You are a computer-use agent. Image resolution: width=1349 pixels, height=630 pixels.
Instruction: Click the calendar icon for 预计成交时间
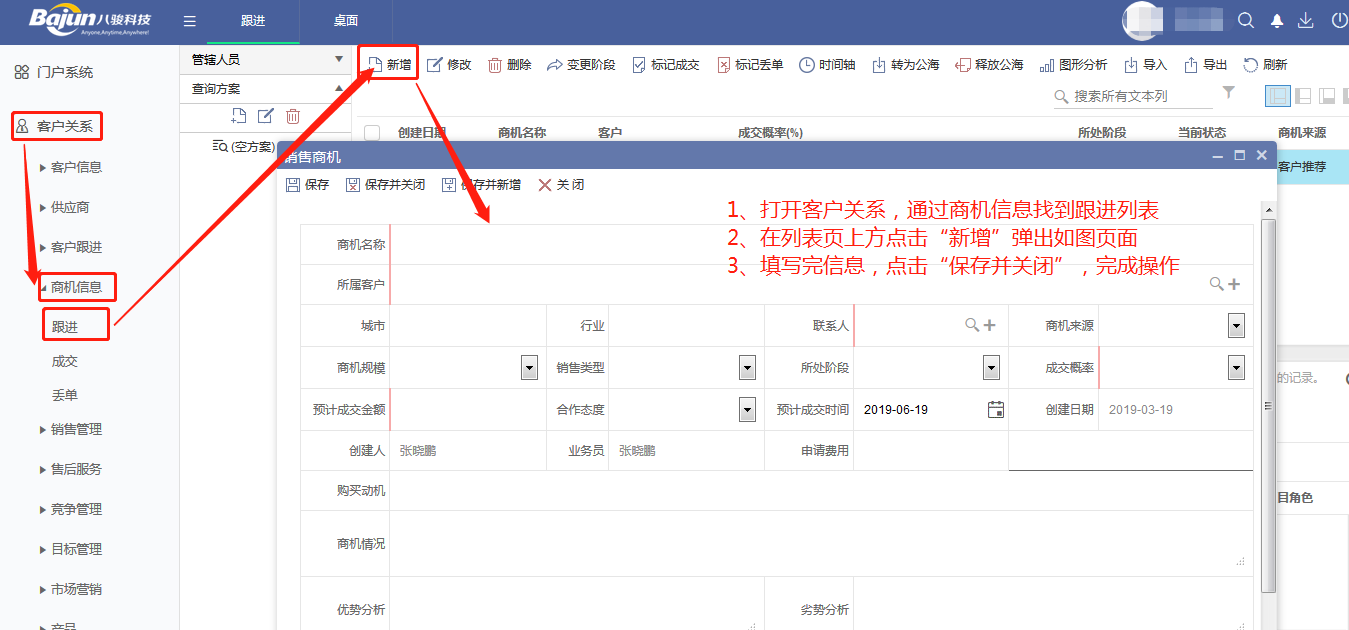click(995, 409)
